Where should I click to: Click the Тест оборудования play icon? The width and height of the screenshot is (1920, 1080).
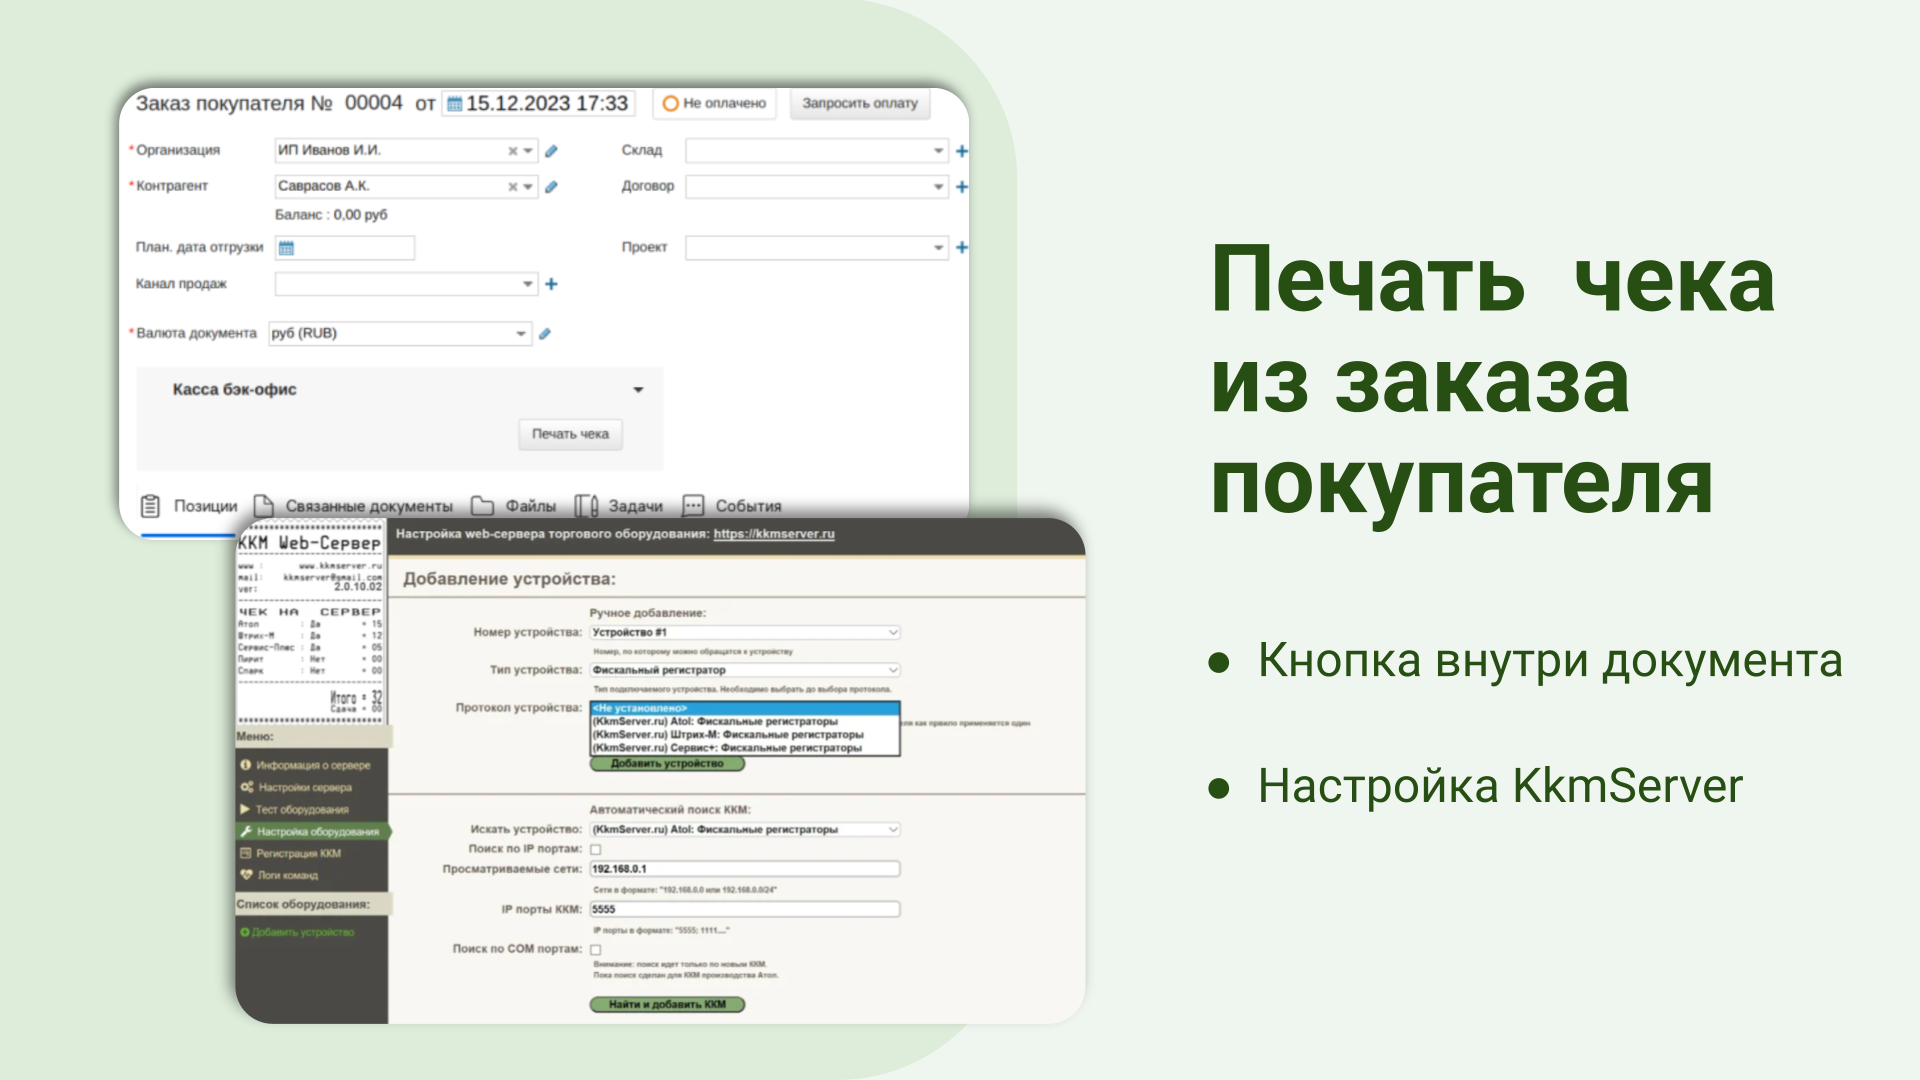tap(245, 809)
